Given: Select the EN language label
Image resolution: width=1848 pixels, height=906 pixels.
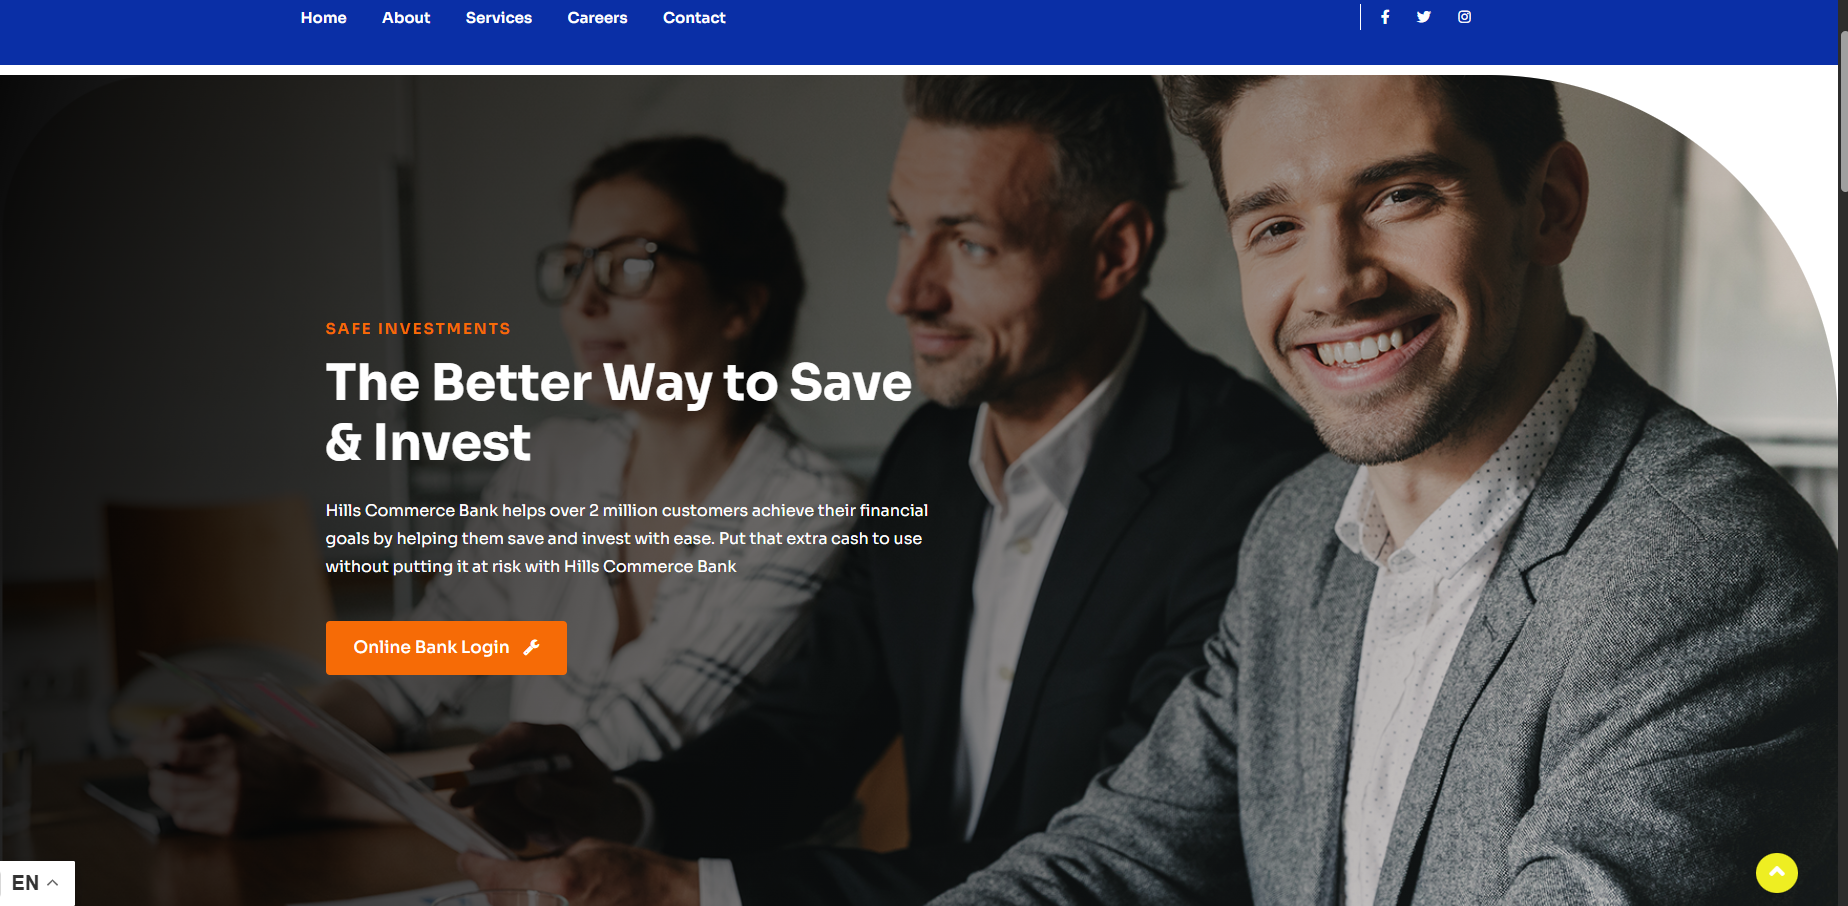Looking at the screenshot, I should click(25, 883).
